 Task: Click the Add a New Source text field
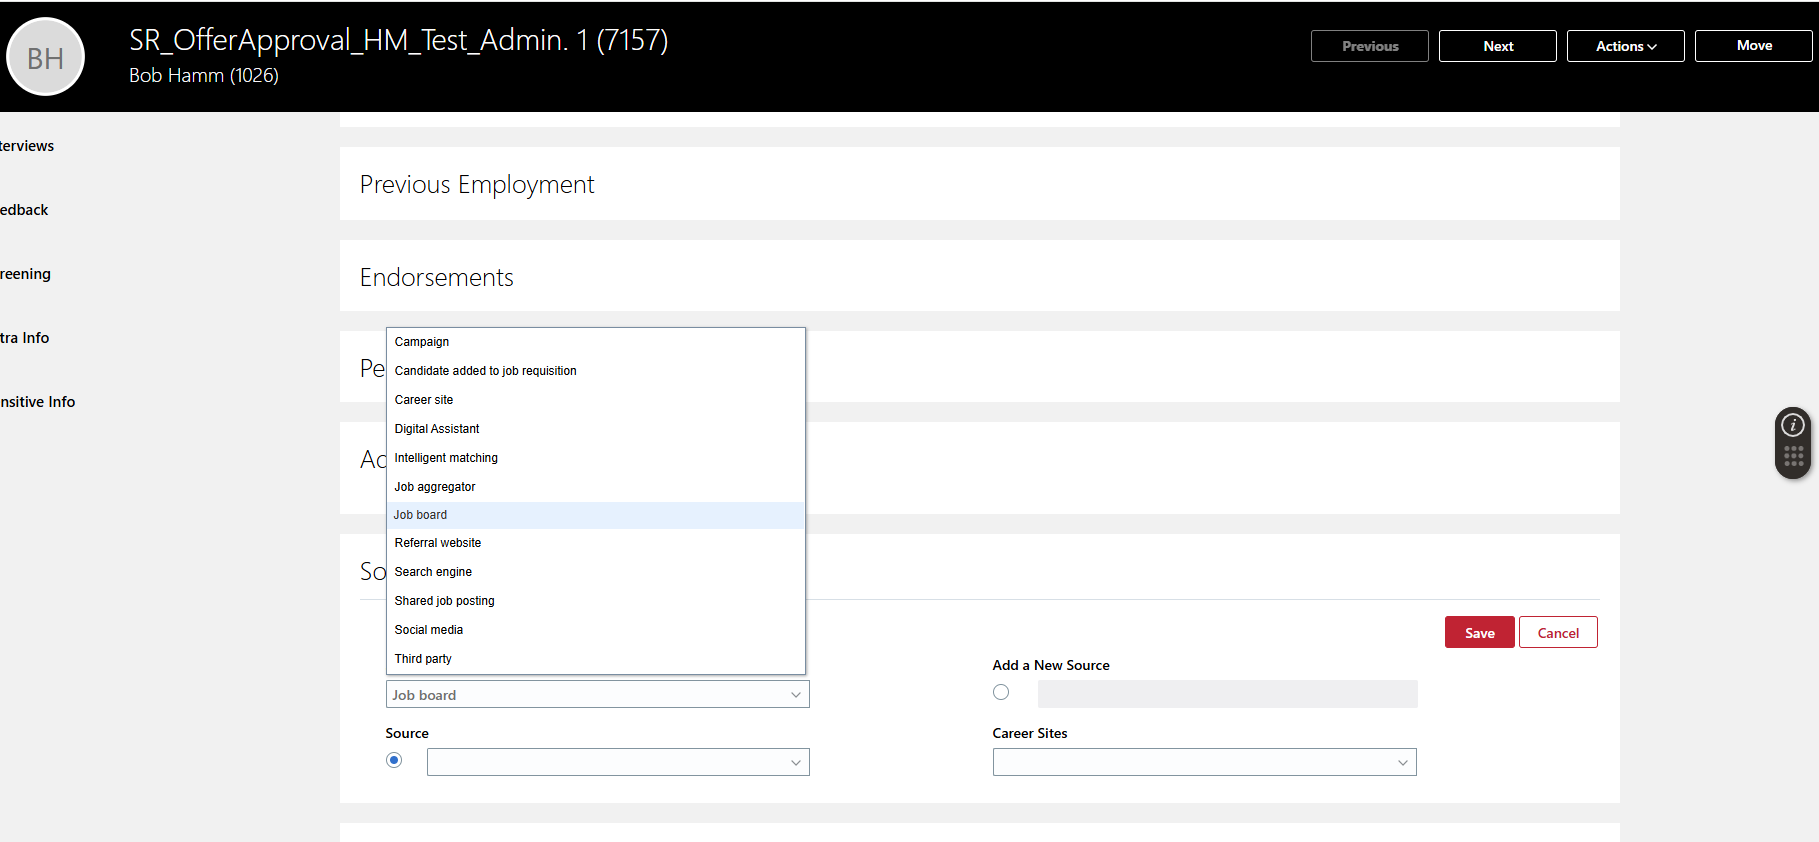1227,694
